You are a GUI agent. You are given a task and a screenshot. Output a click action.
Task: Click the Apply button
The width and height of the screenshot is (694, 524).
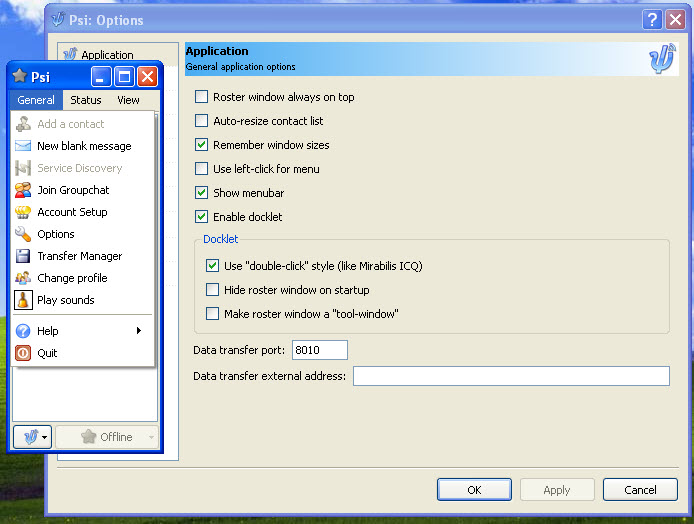pyautogui.click(x=557, y=489)
